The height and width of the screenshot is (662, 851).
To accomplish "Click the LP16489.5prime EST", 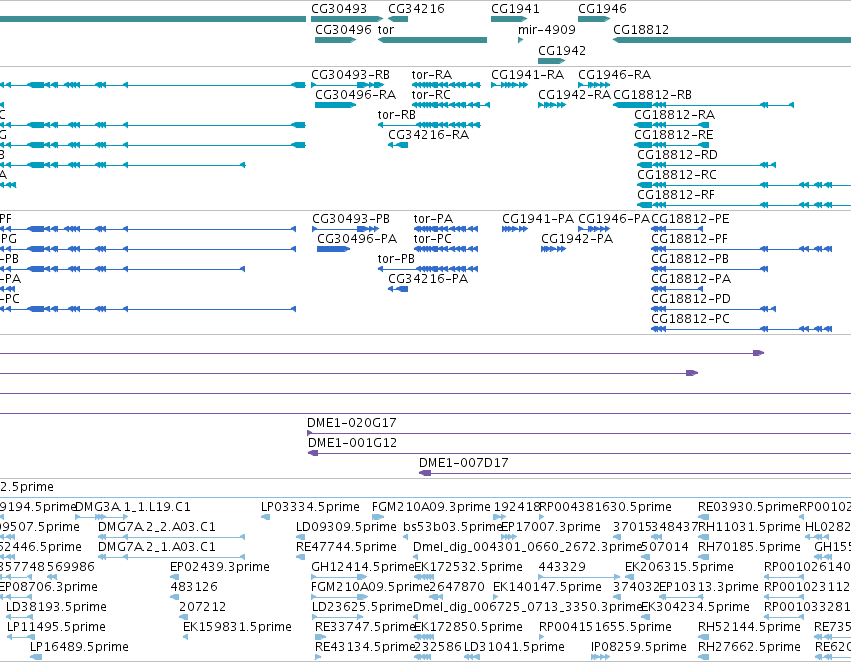I will [x=36, y=657].
